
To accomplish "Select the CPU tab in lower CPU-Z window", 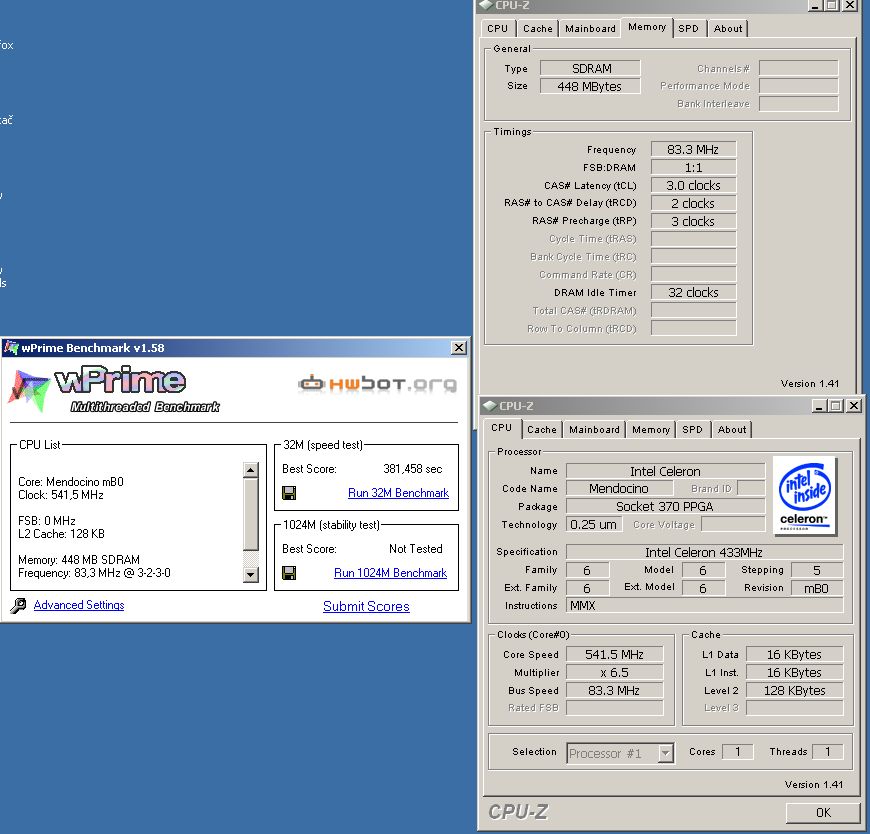I will (502, 428).
